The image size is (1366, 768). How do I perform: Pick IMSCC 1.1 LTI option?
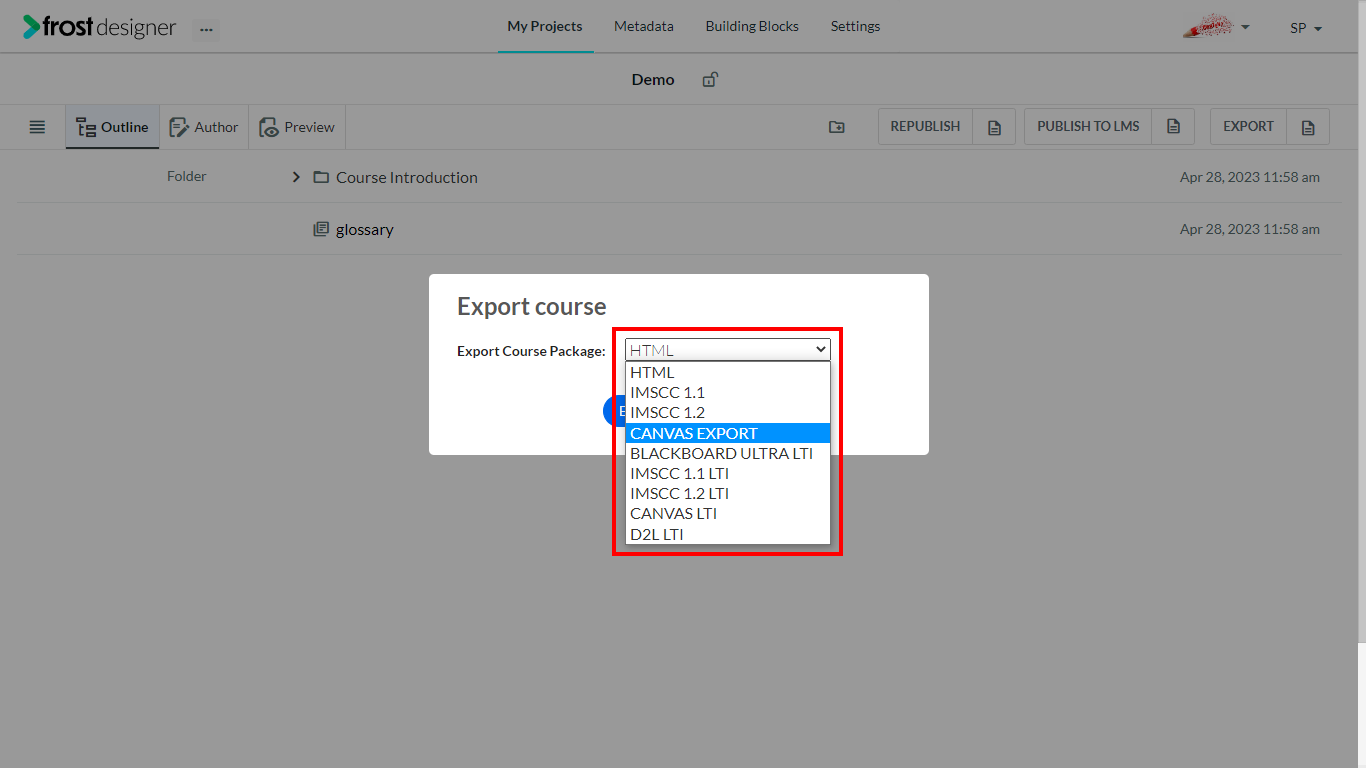coord(728,473)
